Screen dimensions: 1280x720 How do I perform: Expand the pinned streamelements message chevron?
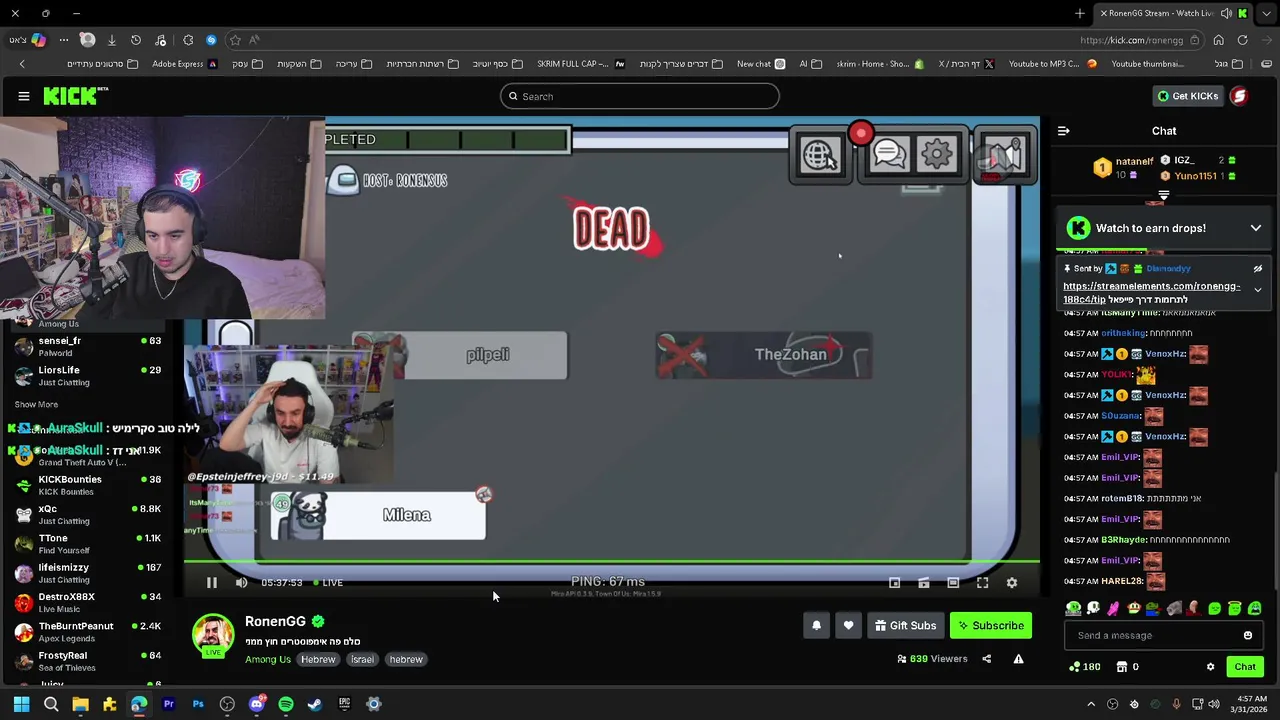click(1258, 290)
